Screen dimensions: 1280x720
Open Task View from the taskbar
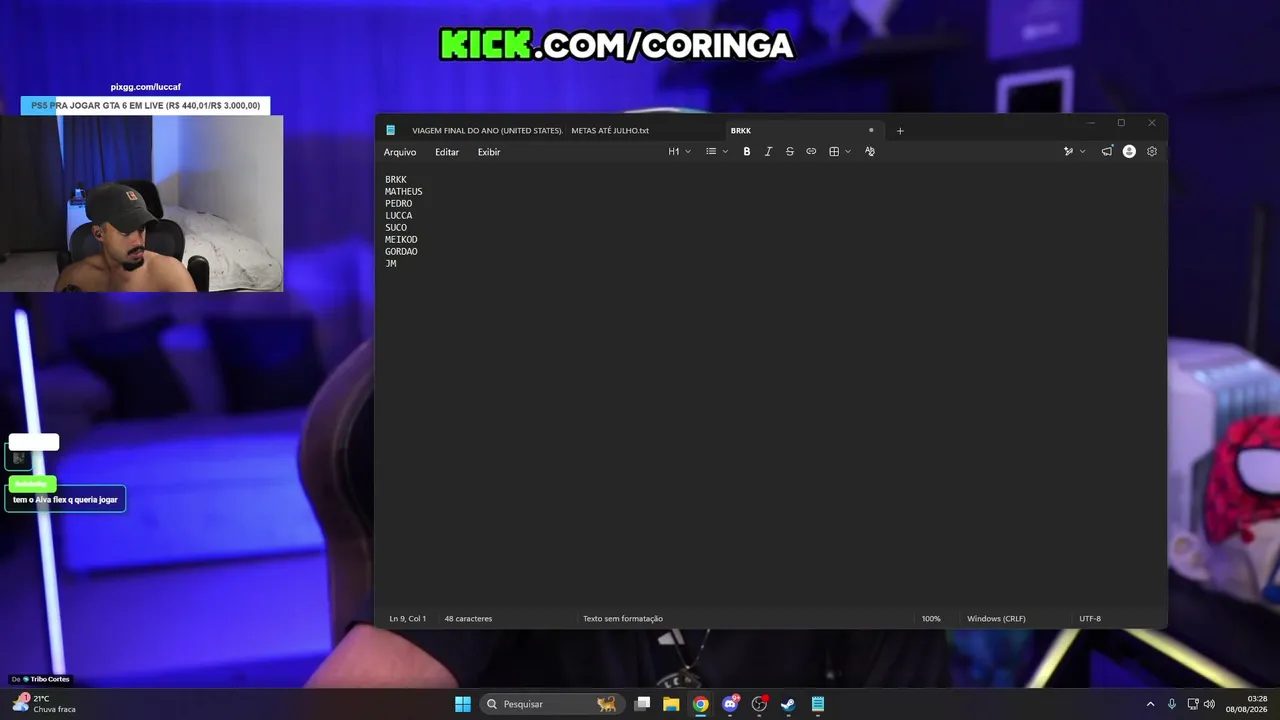(643, 704)
